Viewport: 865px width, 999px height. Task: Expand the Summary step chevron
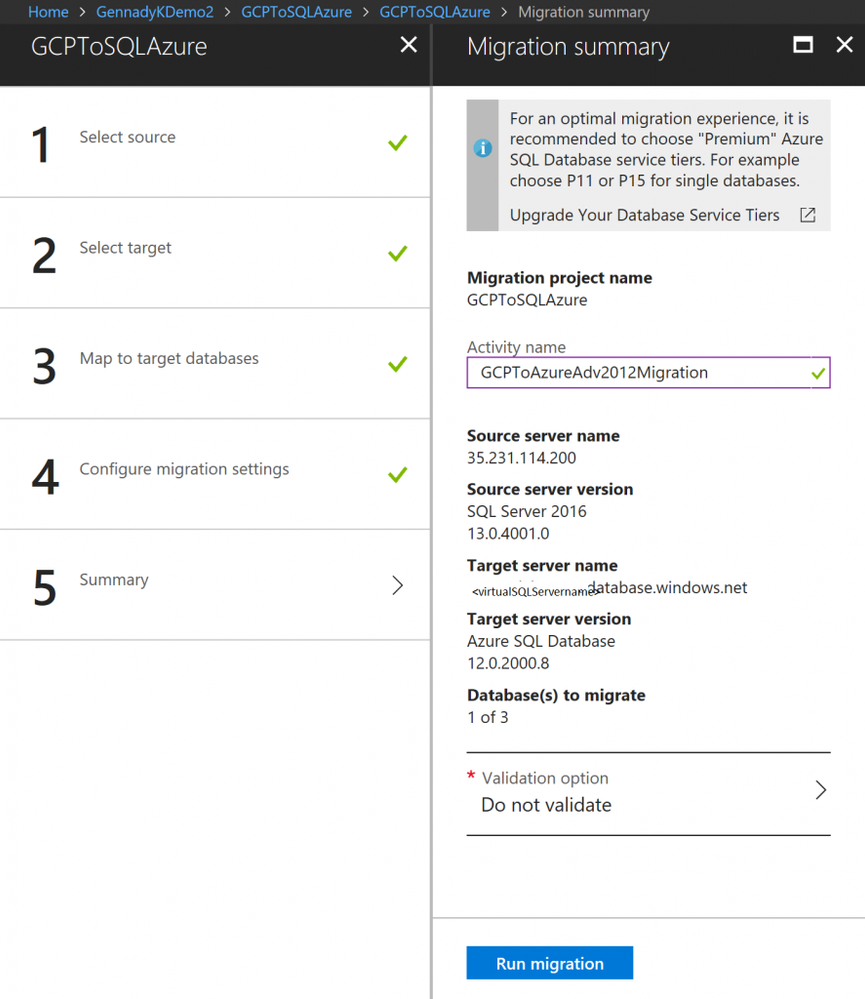click(x=397, y=585)
